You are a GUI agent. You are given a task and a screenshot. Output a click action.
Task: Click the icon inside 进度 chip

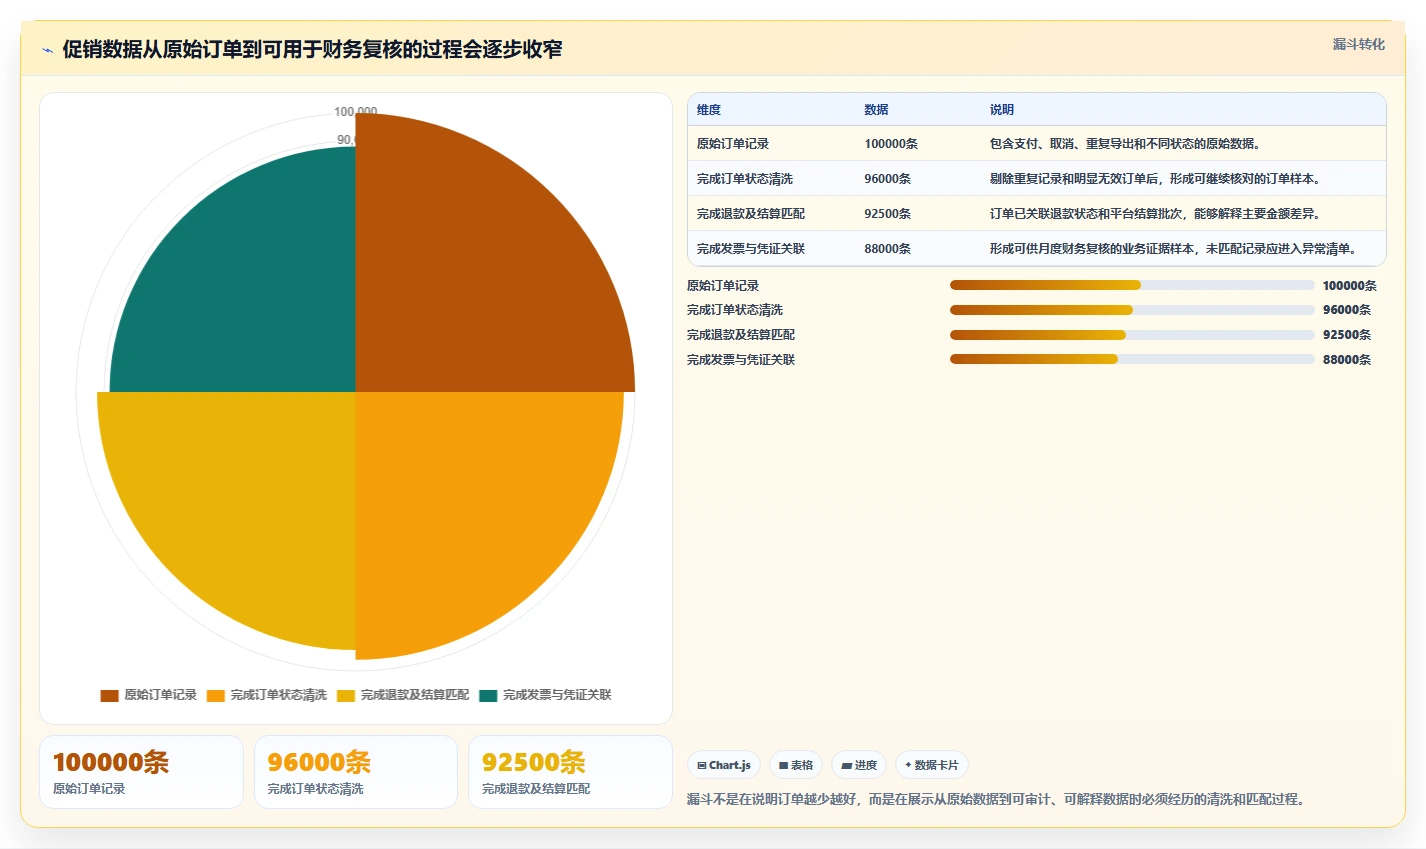[x=846, y=766]
